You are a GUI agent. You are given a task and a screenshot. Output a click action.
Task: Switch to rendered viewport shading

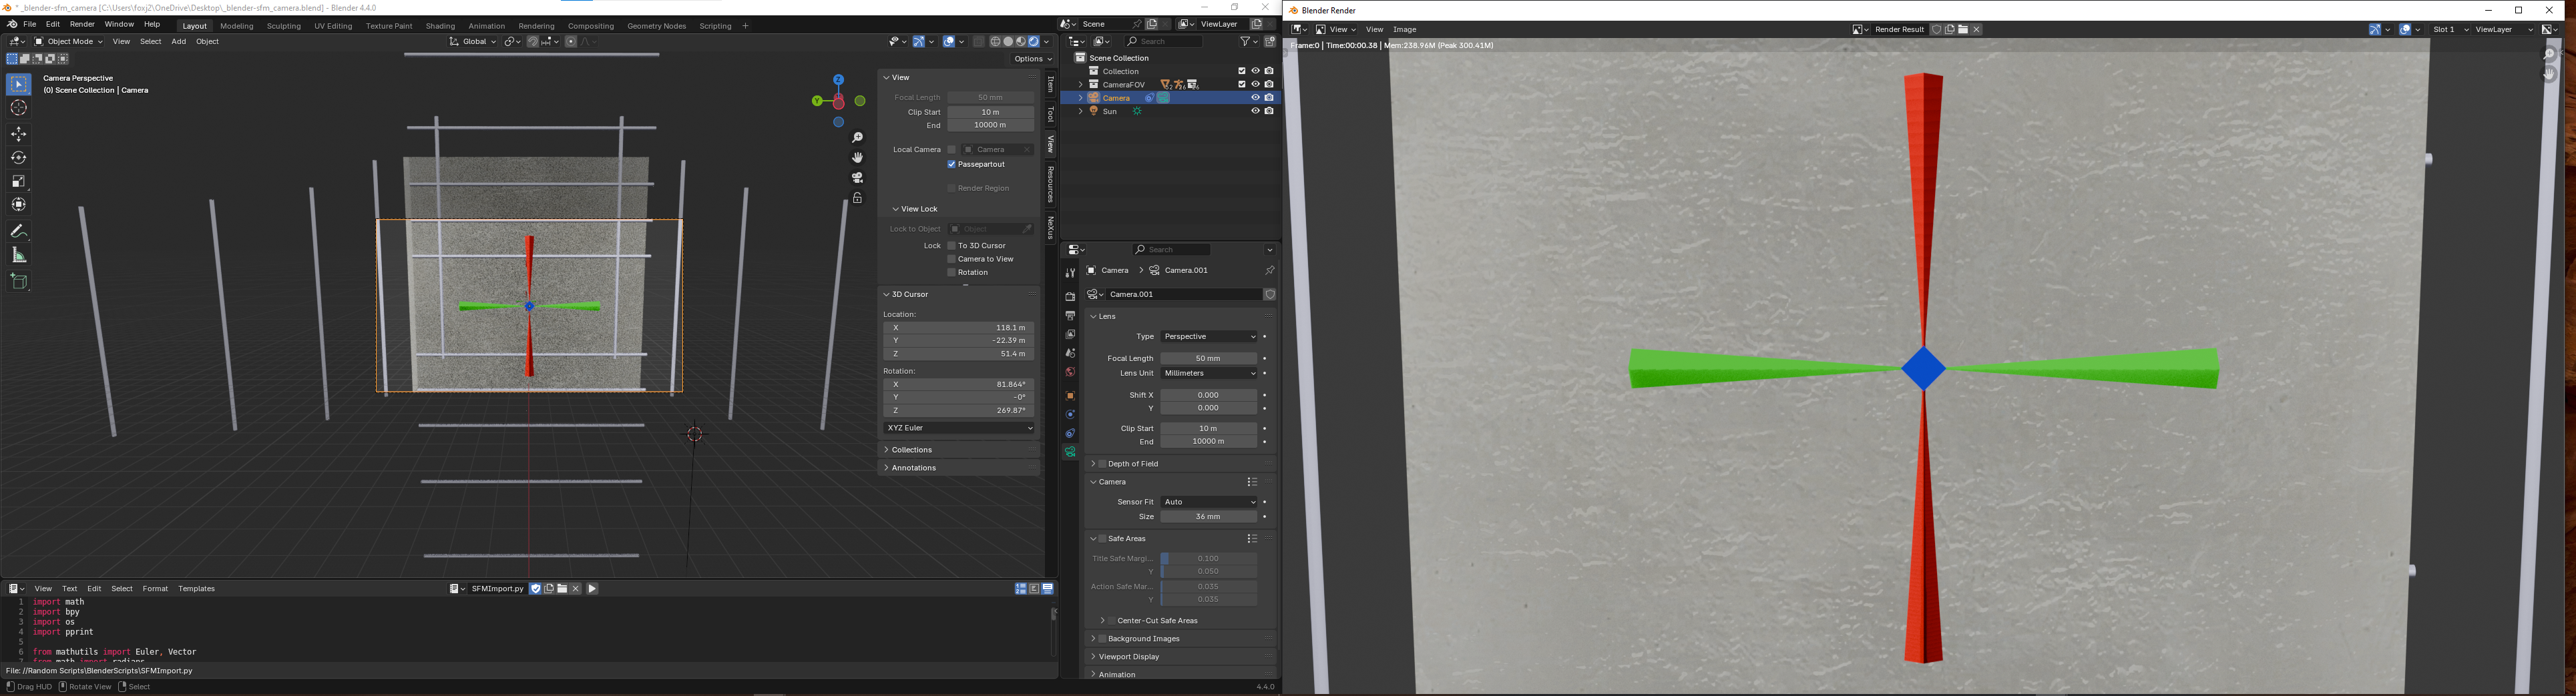pos(1034,42)
